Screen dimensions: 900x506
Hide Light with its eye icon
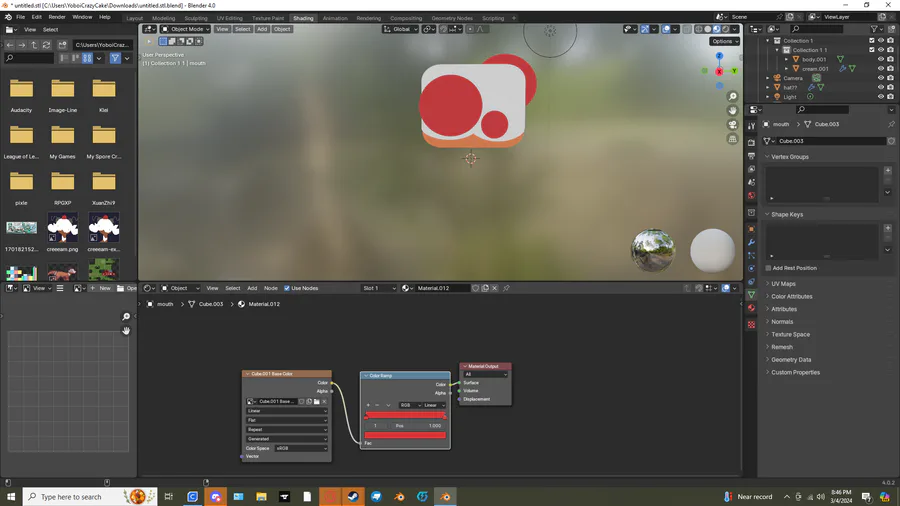click(881, 97)
